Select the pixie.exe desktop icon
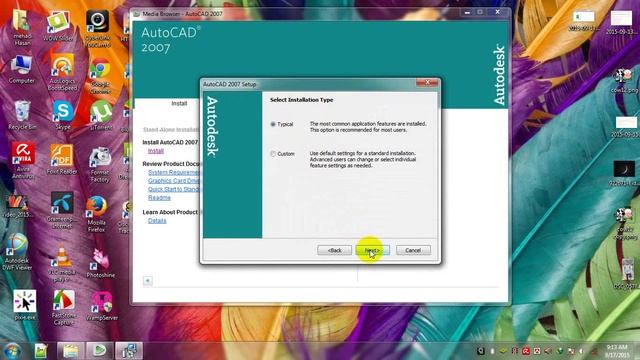 point(24,304)
